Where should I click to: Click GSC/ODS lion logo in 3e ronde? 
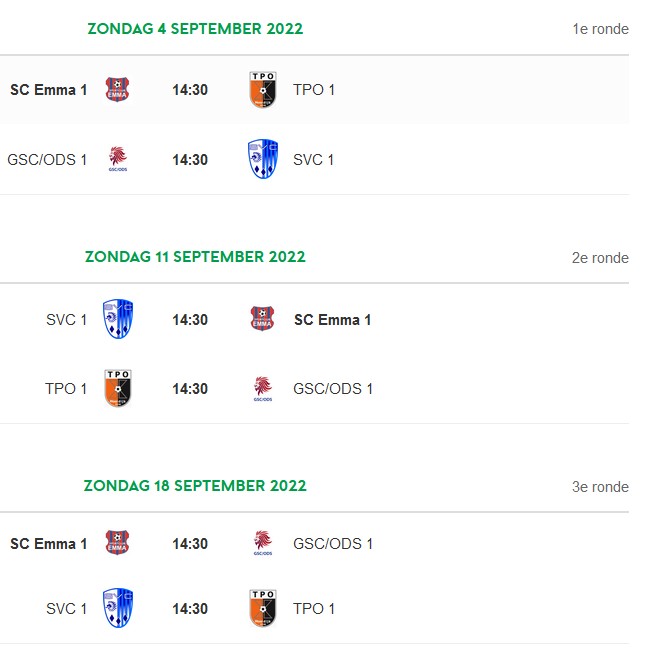click(x=263, y=543)
